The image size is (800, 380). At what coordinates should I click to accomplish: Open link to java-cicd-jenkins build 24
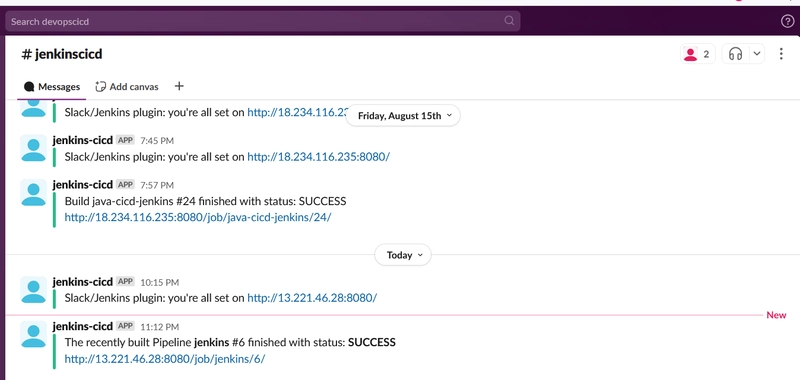point(198,217)
